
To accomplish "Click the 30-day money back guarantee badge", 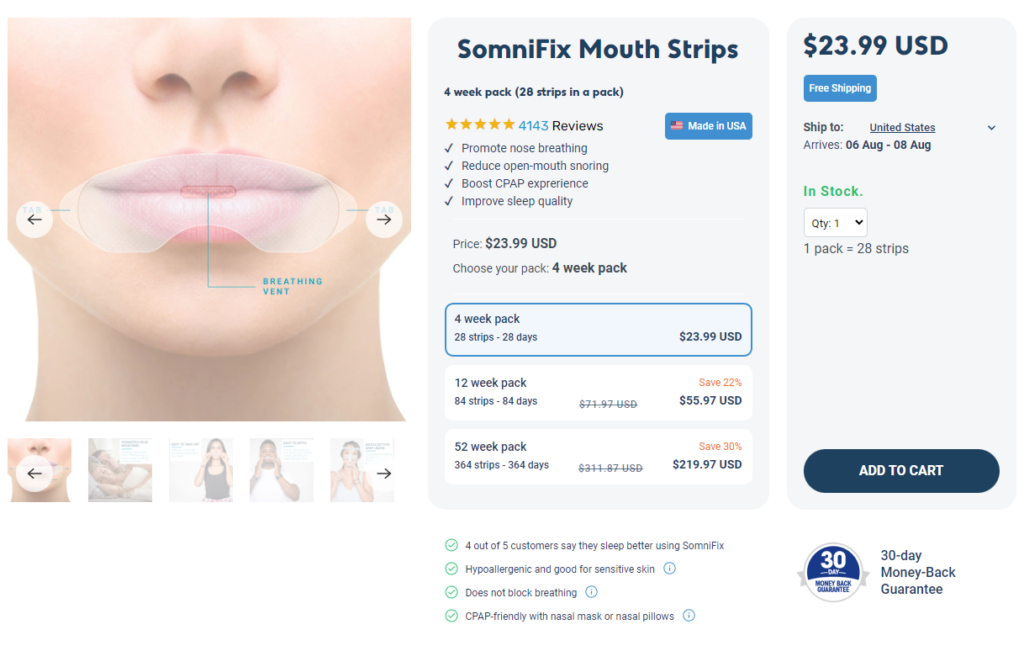I will [x=833, y=572].
